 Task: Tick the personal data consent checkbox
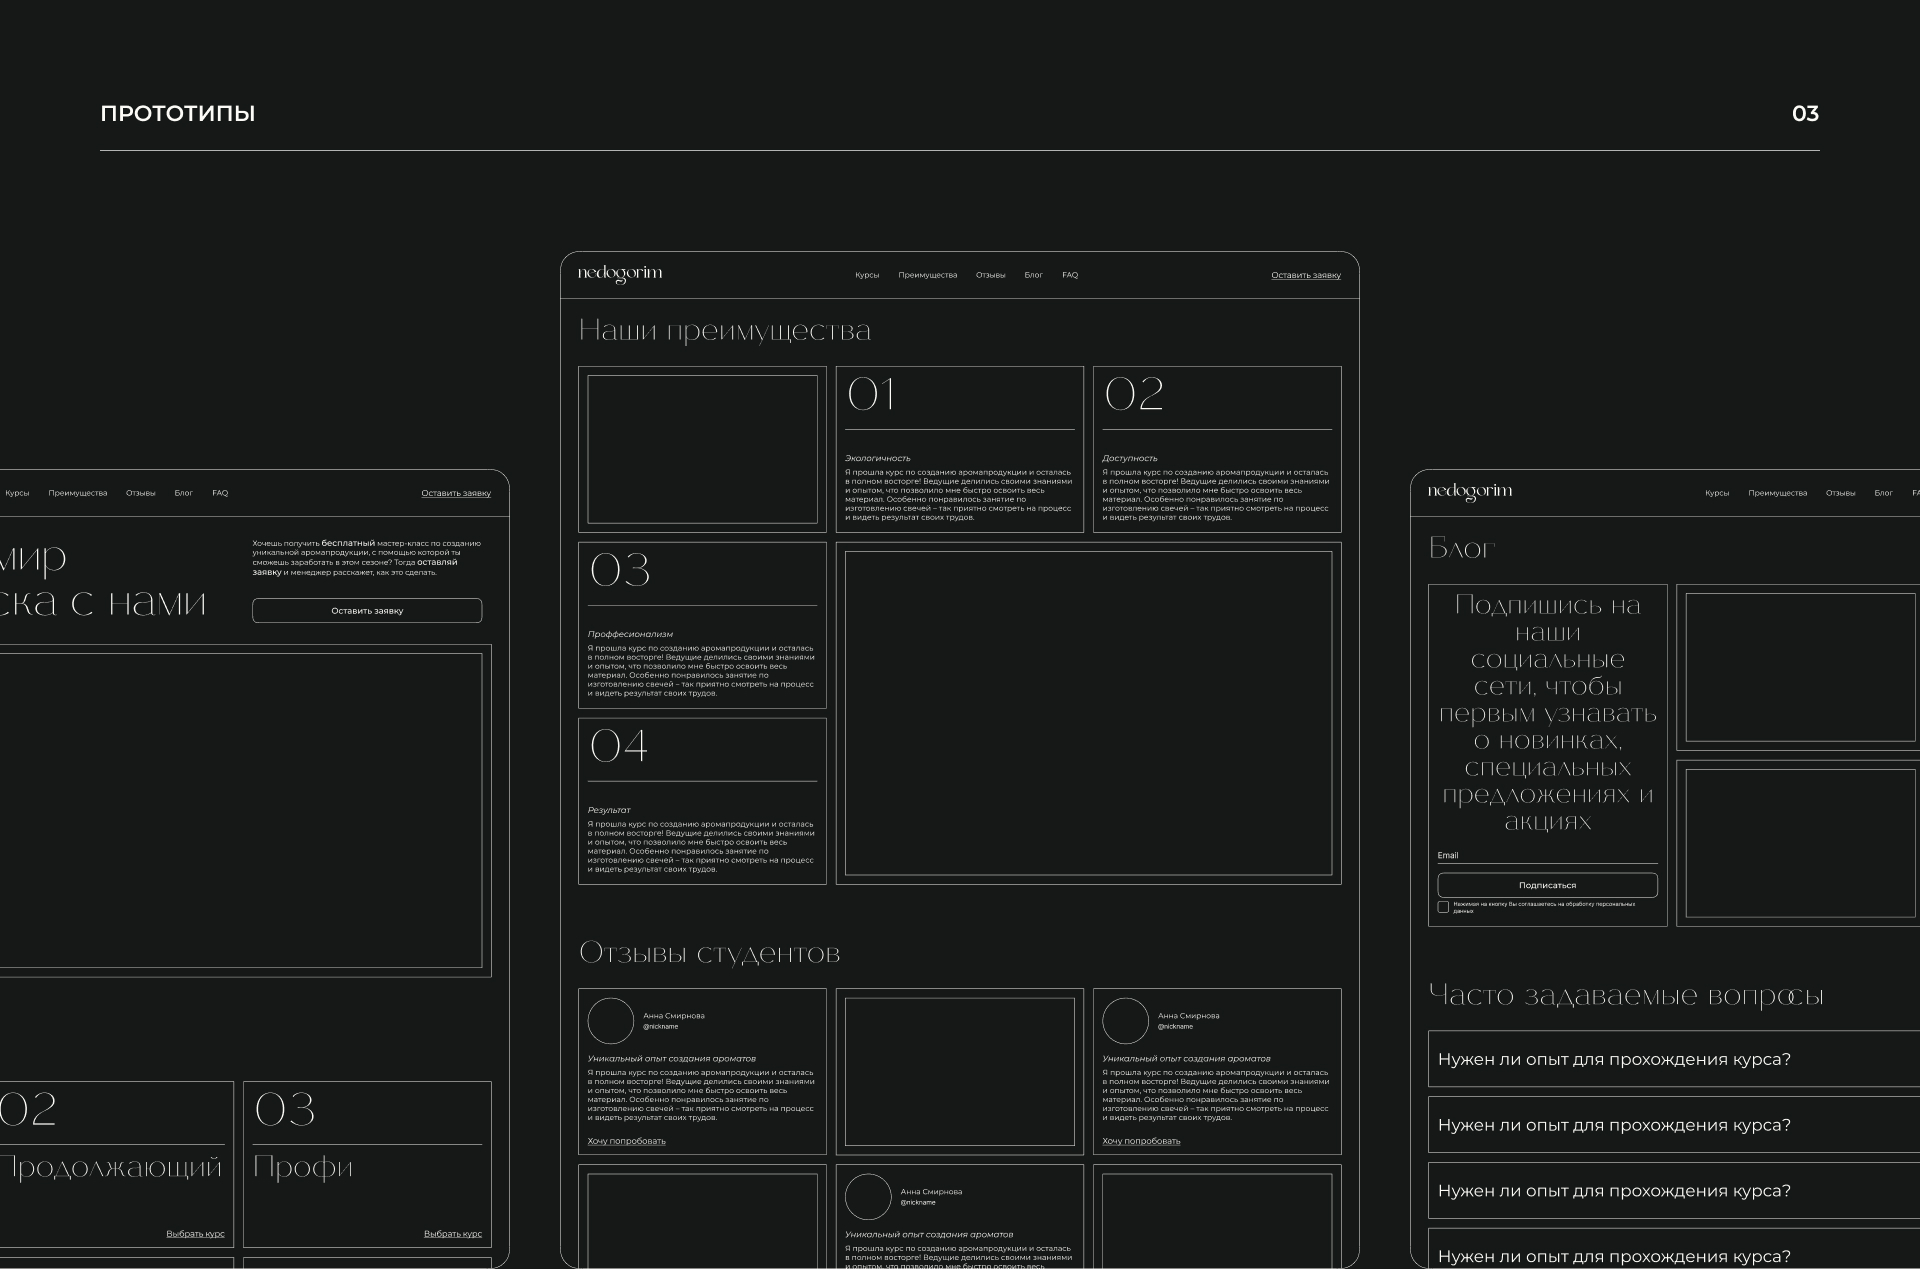click(x=1443, y=907)
